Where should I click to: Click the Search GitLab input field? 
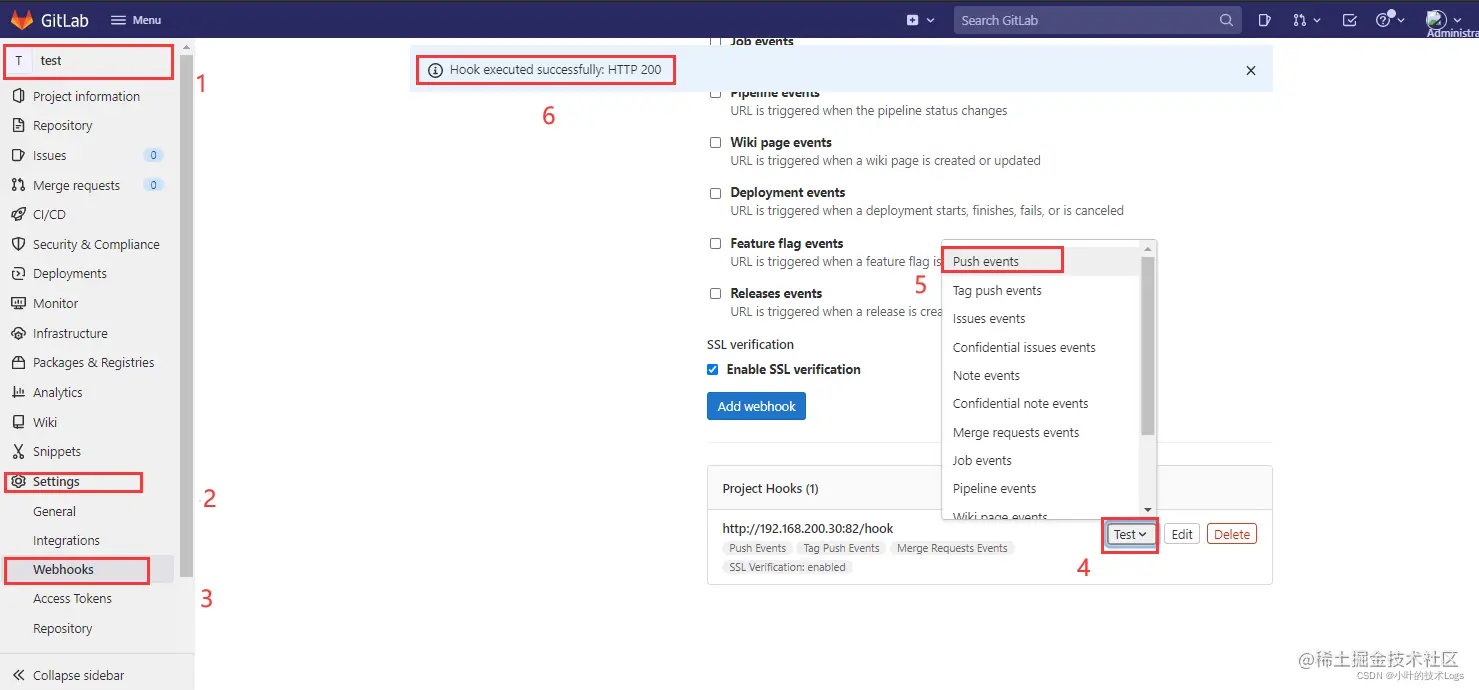pos(1095,20)
